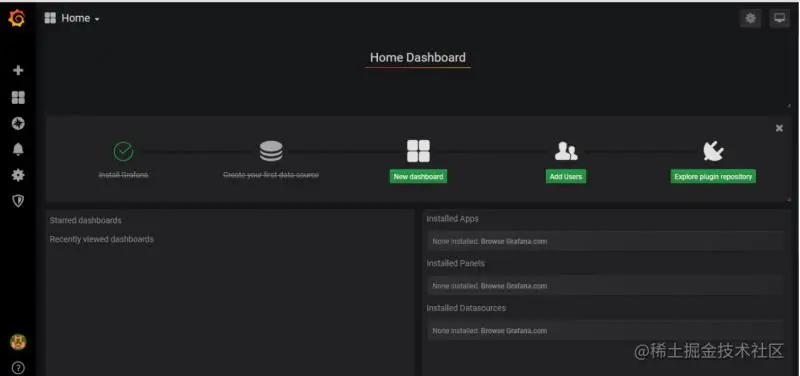Click the Add Users button
This screenshot has width=800, height=376.
point(566,177)
